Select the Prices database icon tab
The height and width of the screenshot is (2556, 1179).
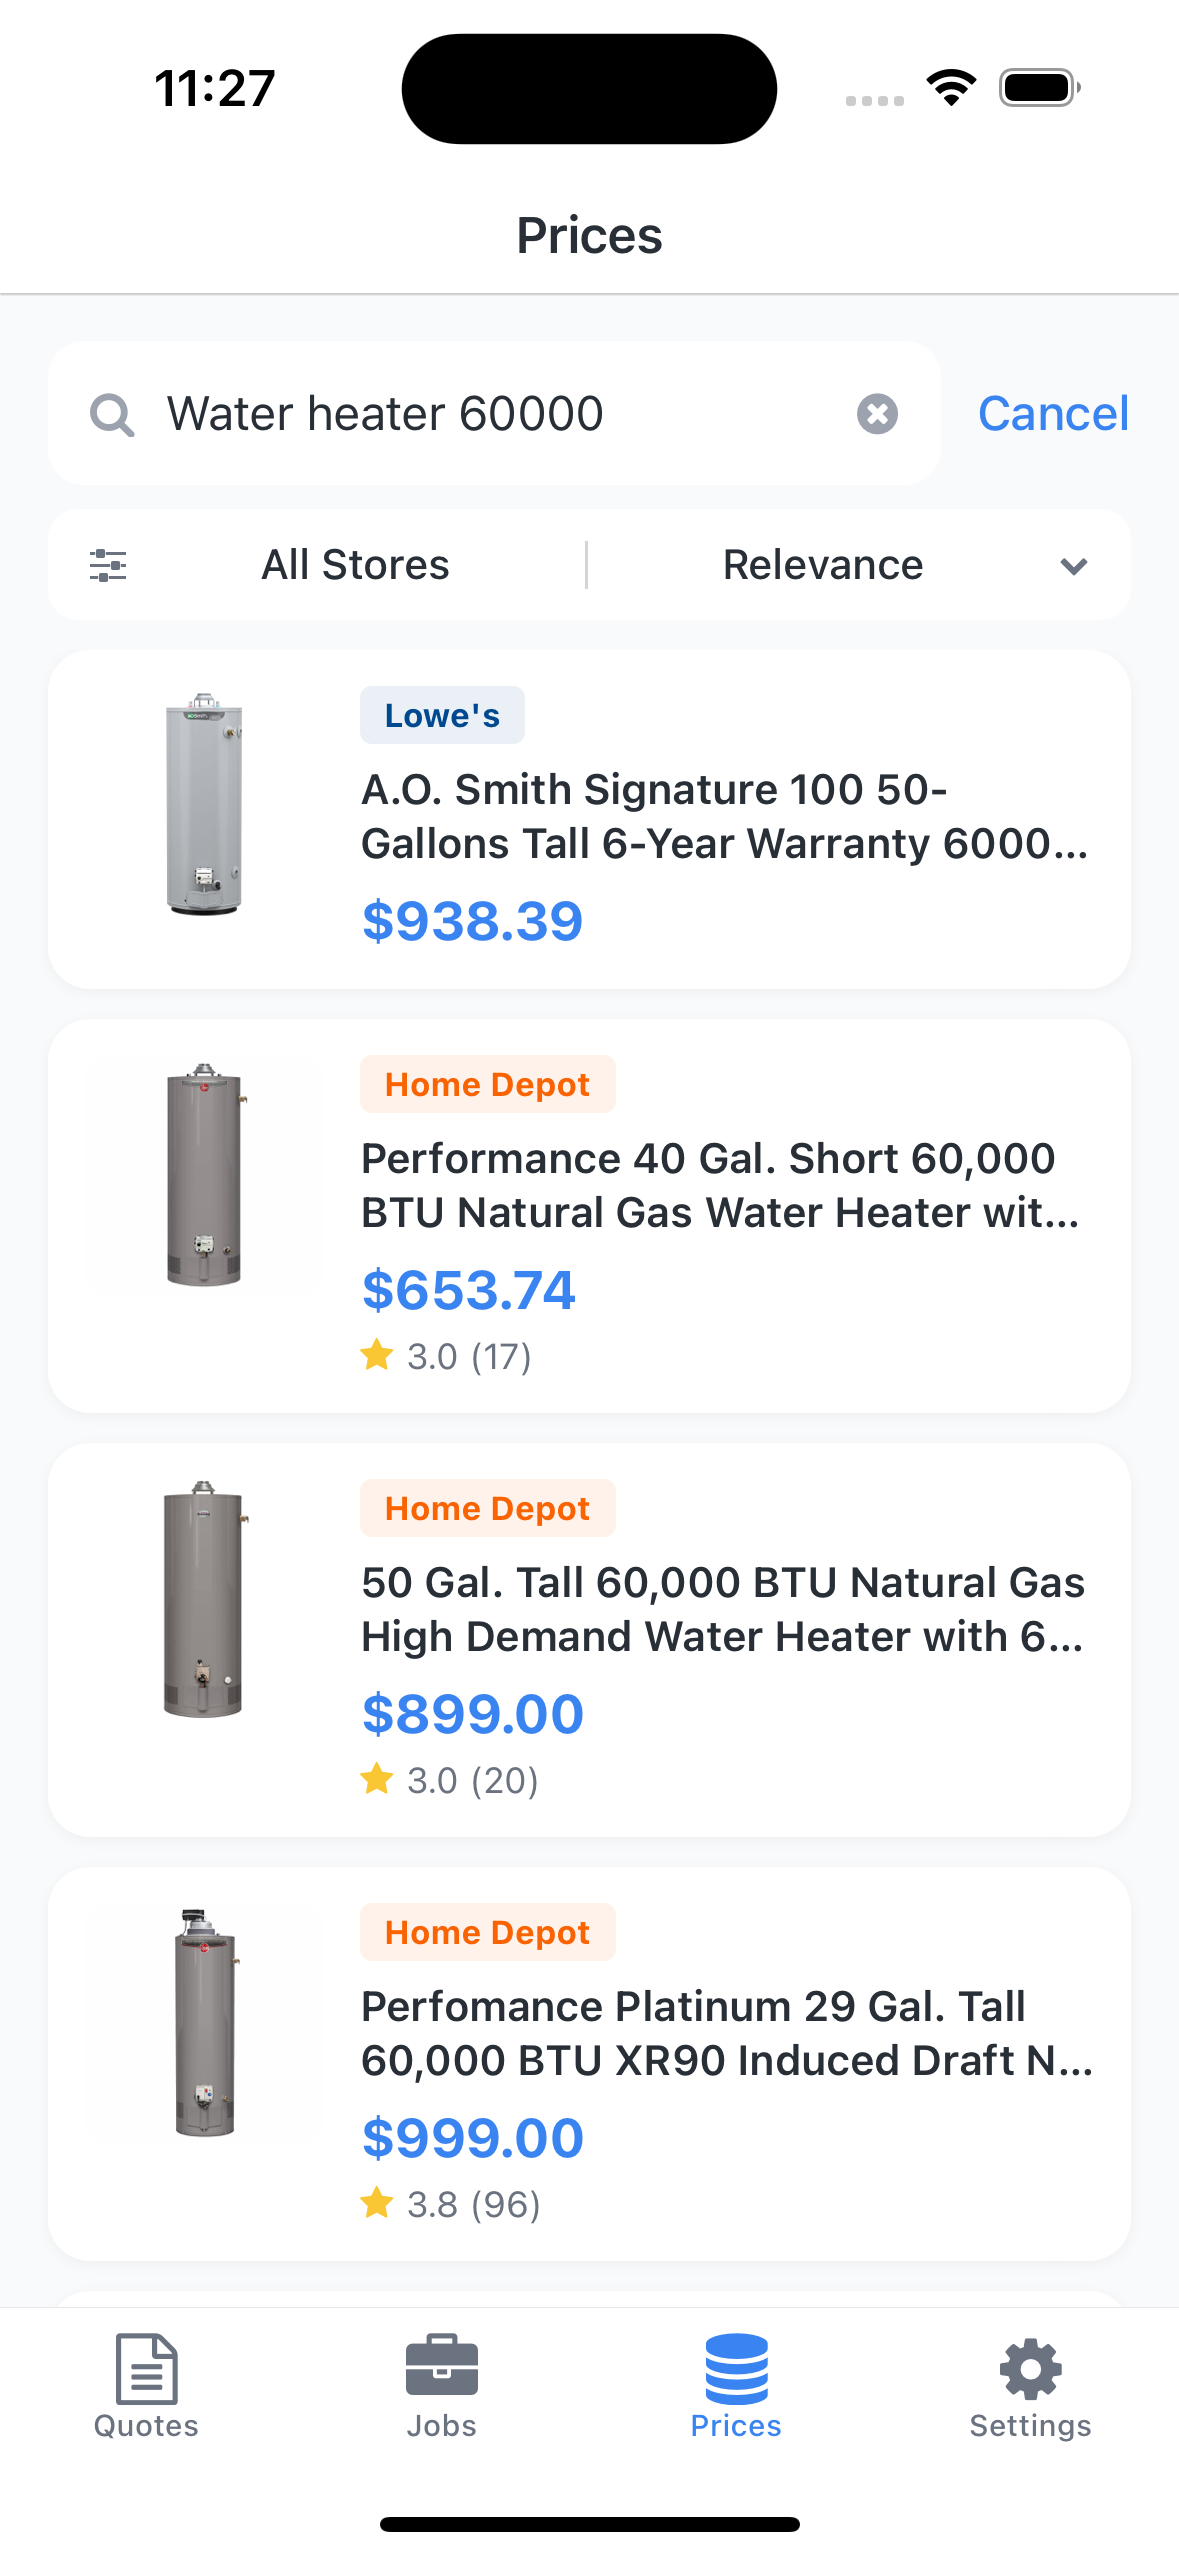[736, 2384]
